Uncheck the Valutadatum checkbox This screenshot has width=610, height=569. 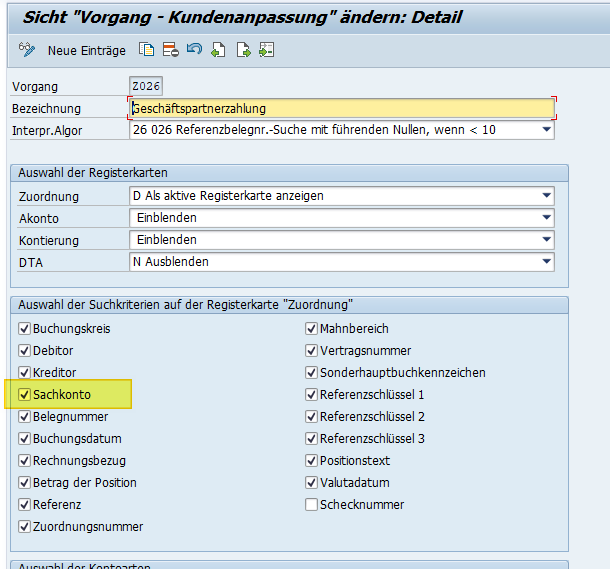click(x=312, y=483)
